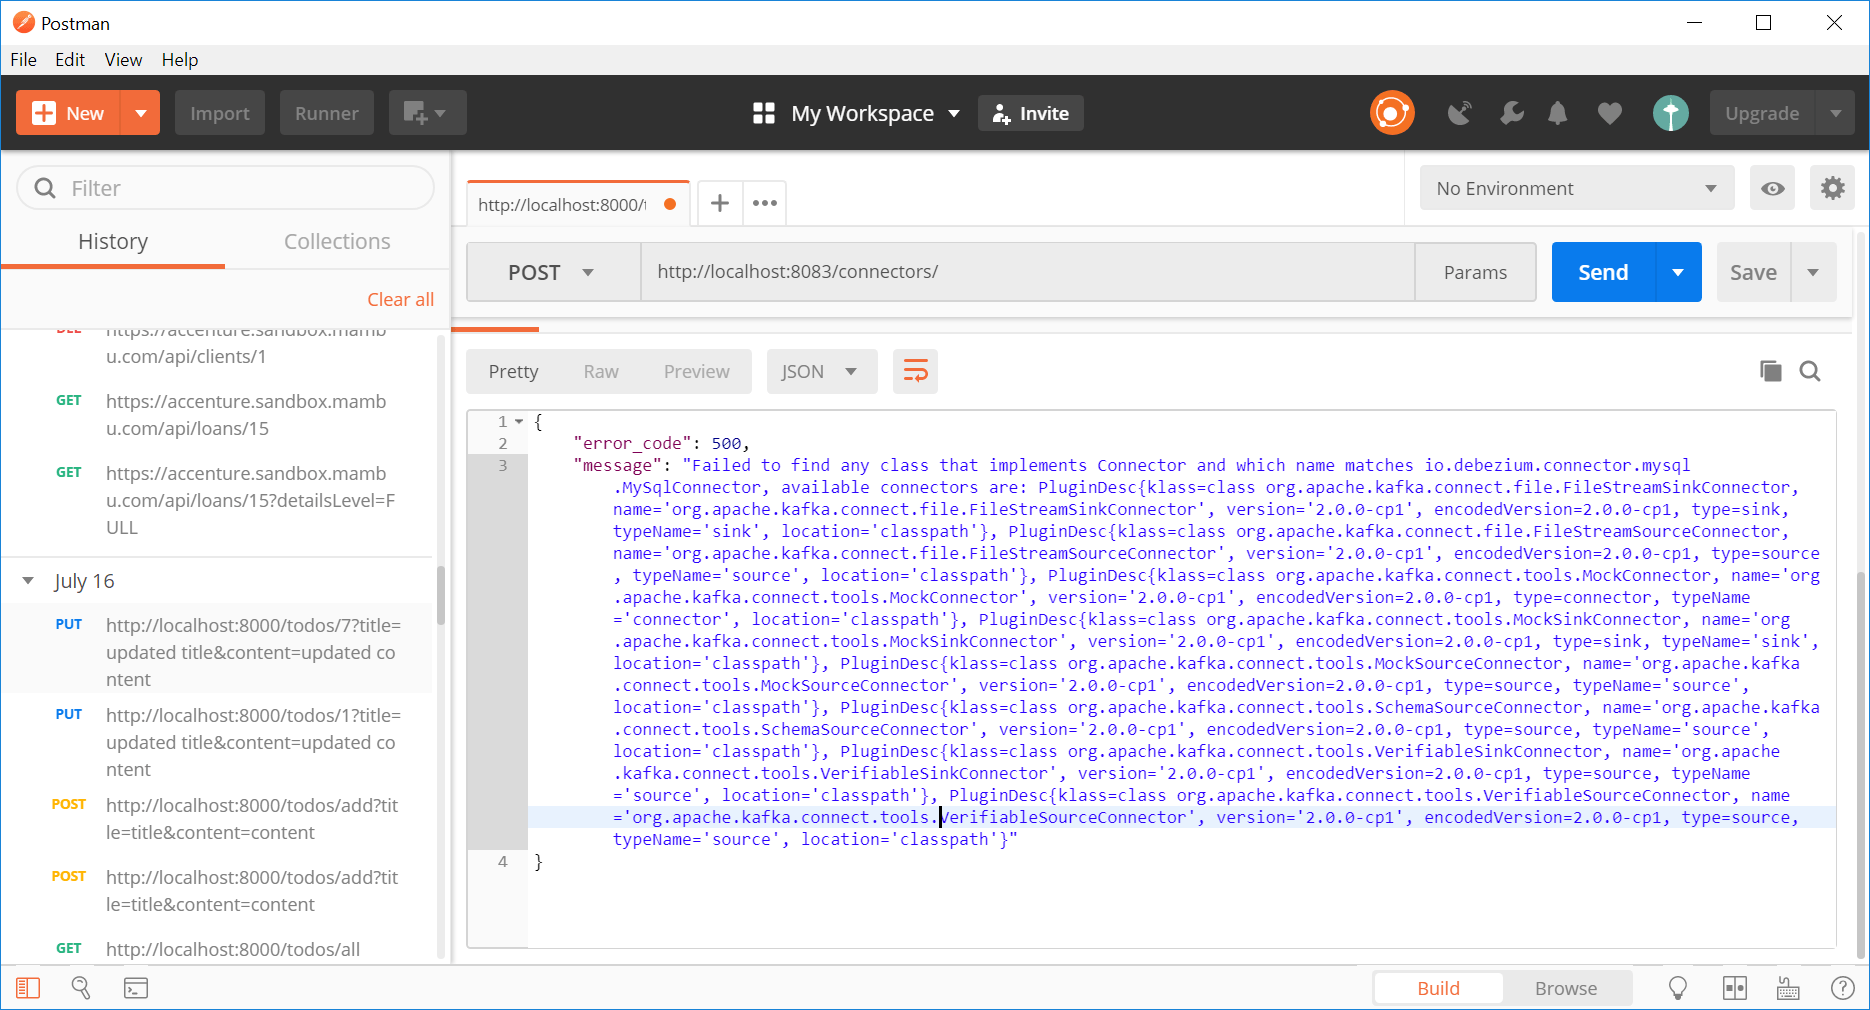This screenshot has width=1870, height=1010.
Task: Open the user avatar menu
Action: [x=1670, y=113]
